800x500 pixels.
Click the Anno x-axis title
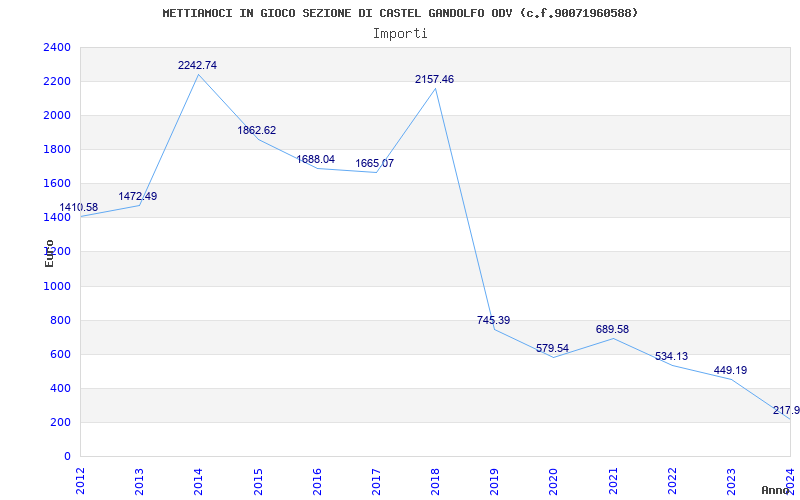click(x=776, y=490)
